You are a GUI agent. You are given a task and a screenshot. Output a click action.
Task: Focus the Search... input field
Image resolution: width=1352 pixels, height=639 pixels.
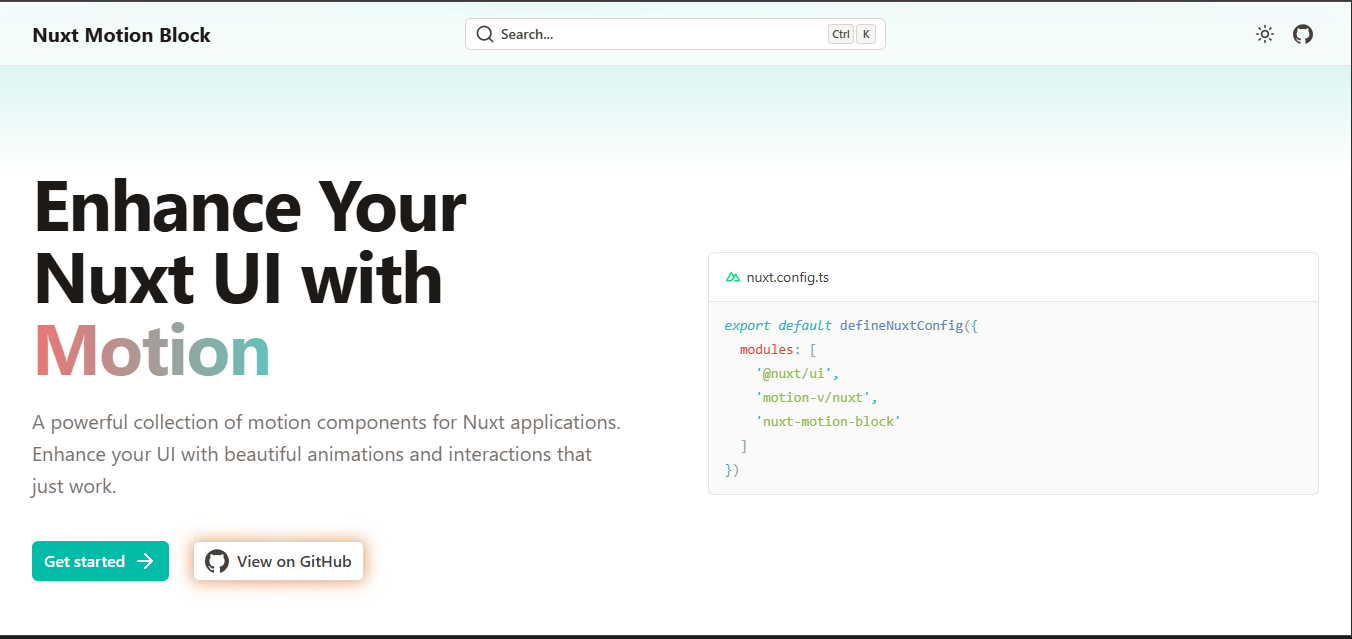[675, 34]
